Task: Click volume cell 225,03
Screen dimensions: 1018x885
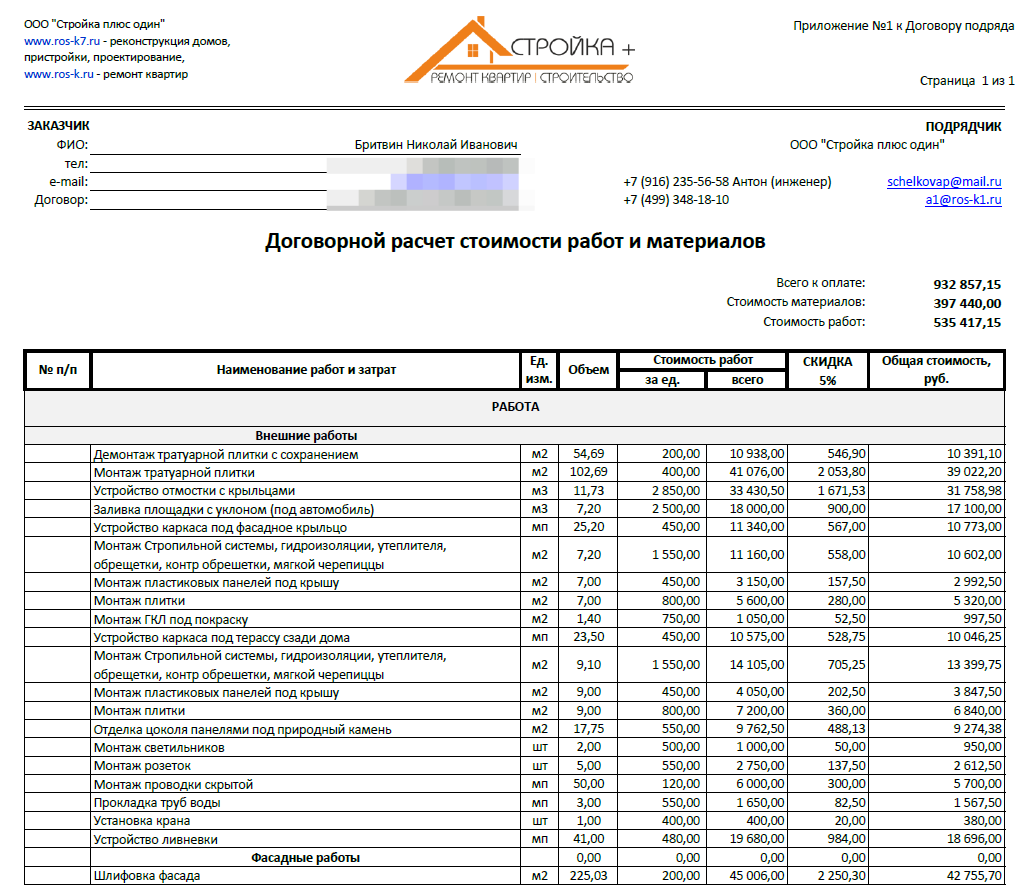Action: pyautogui.click(x=588, y=876)
